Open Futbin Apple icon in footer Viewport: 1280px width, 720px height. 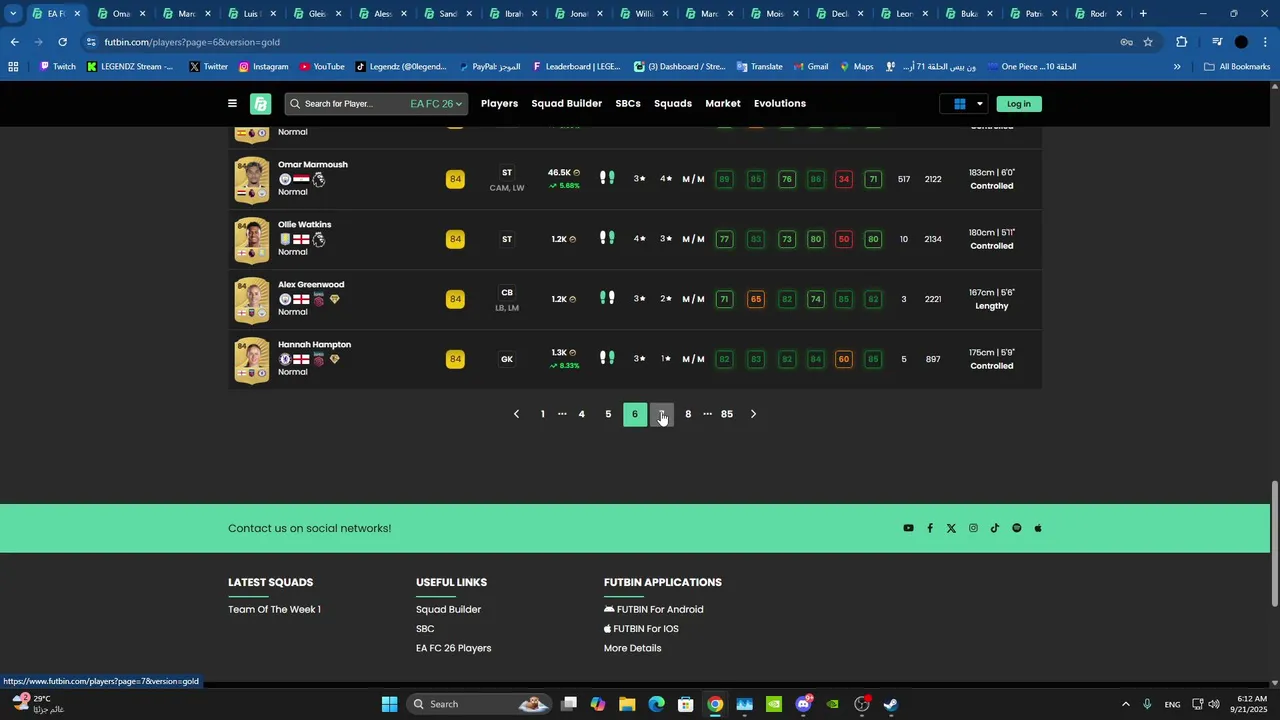coord(1038,528)
